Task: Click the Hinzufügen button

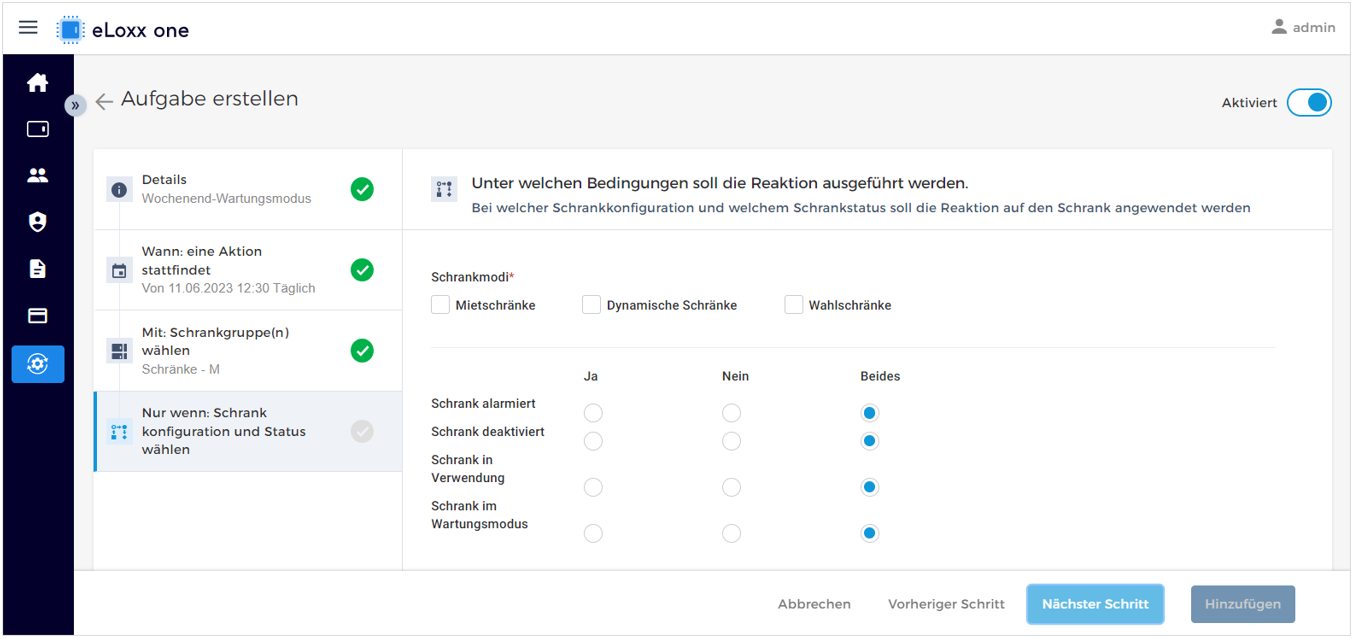Action: coord(1243,604)
